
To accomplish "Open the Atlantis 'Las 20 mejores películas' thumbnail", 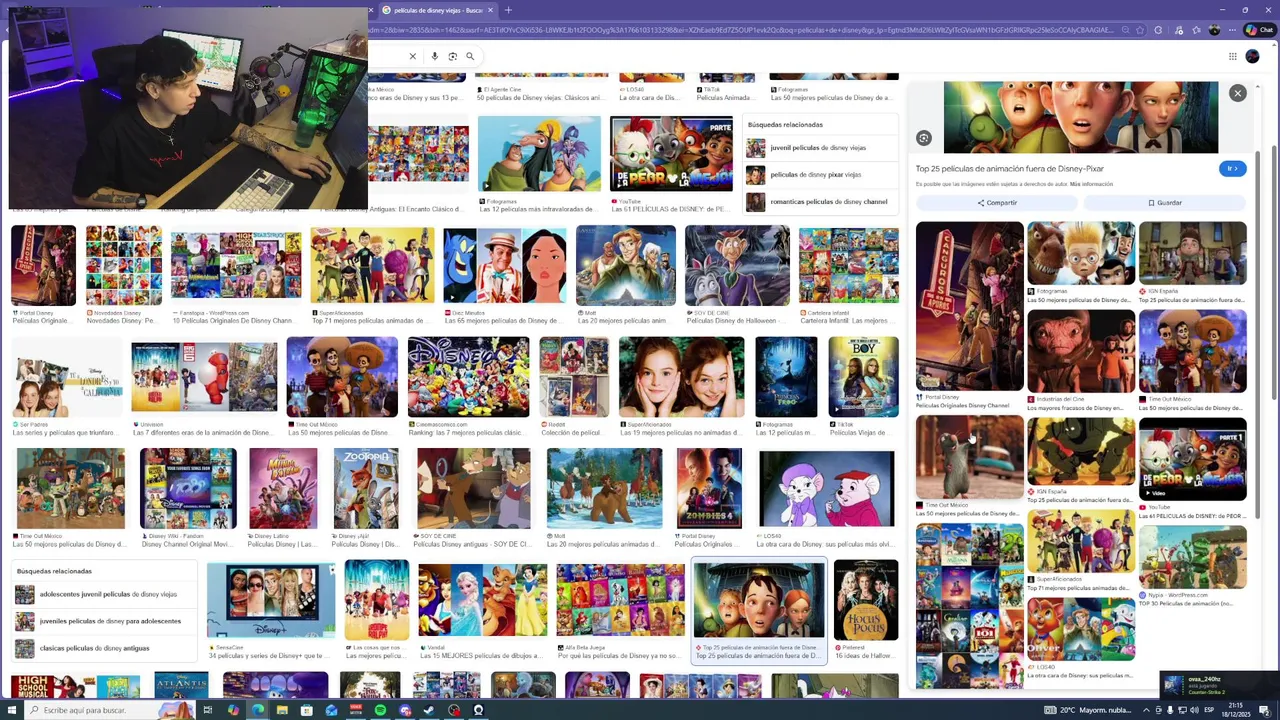I will (x=626, y=266).
